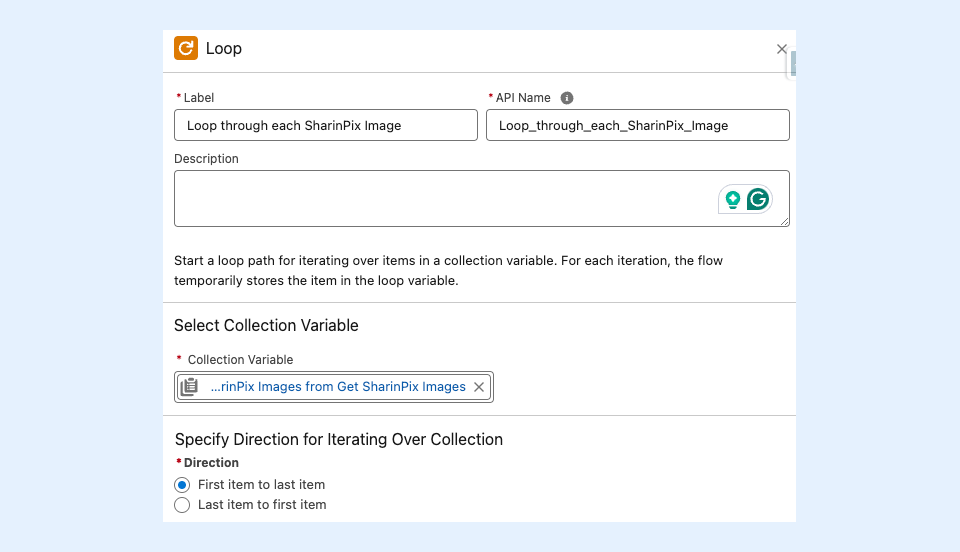The width and height of the screenshot is (960, 552).
Task: Click the 'Loop' dialog title text
Action: pyautogui.click(x=224, y=48)
